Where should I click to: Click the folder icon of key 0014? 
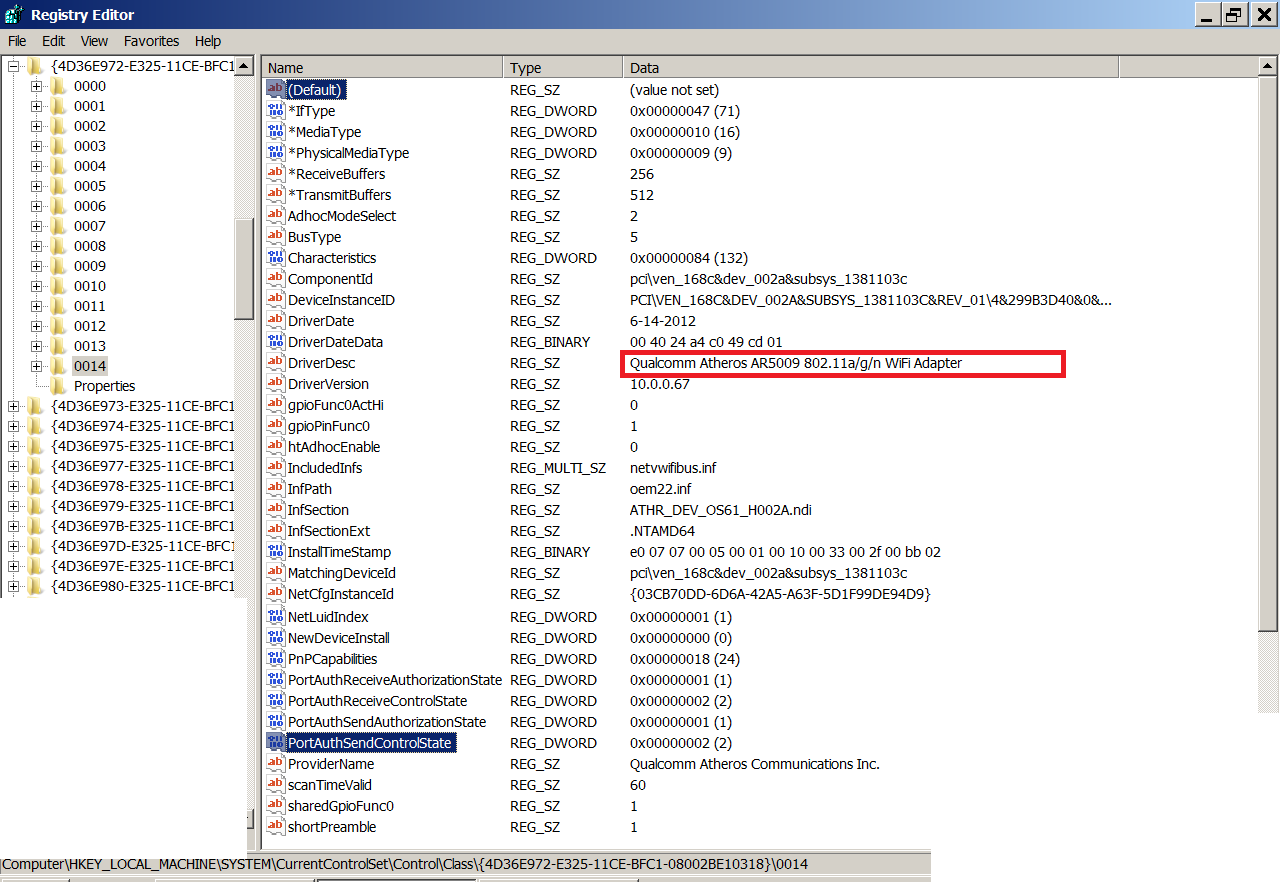pos(59,366)
